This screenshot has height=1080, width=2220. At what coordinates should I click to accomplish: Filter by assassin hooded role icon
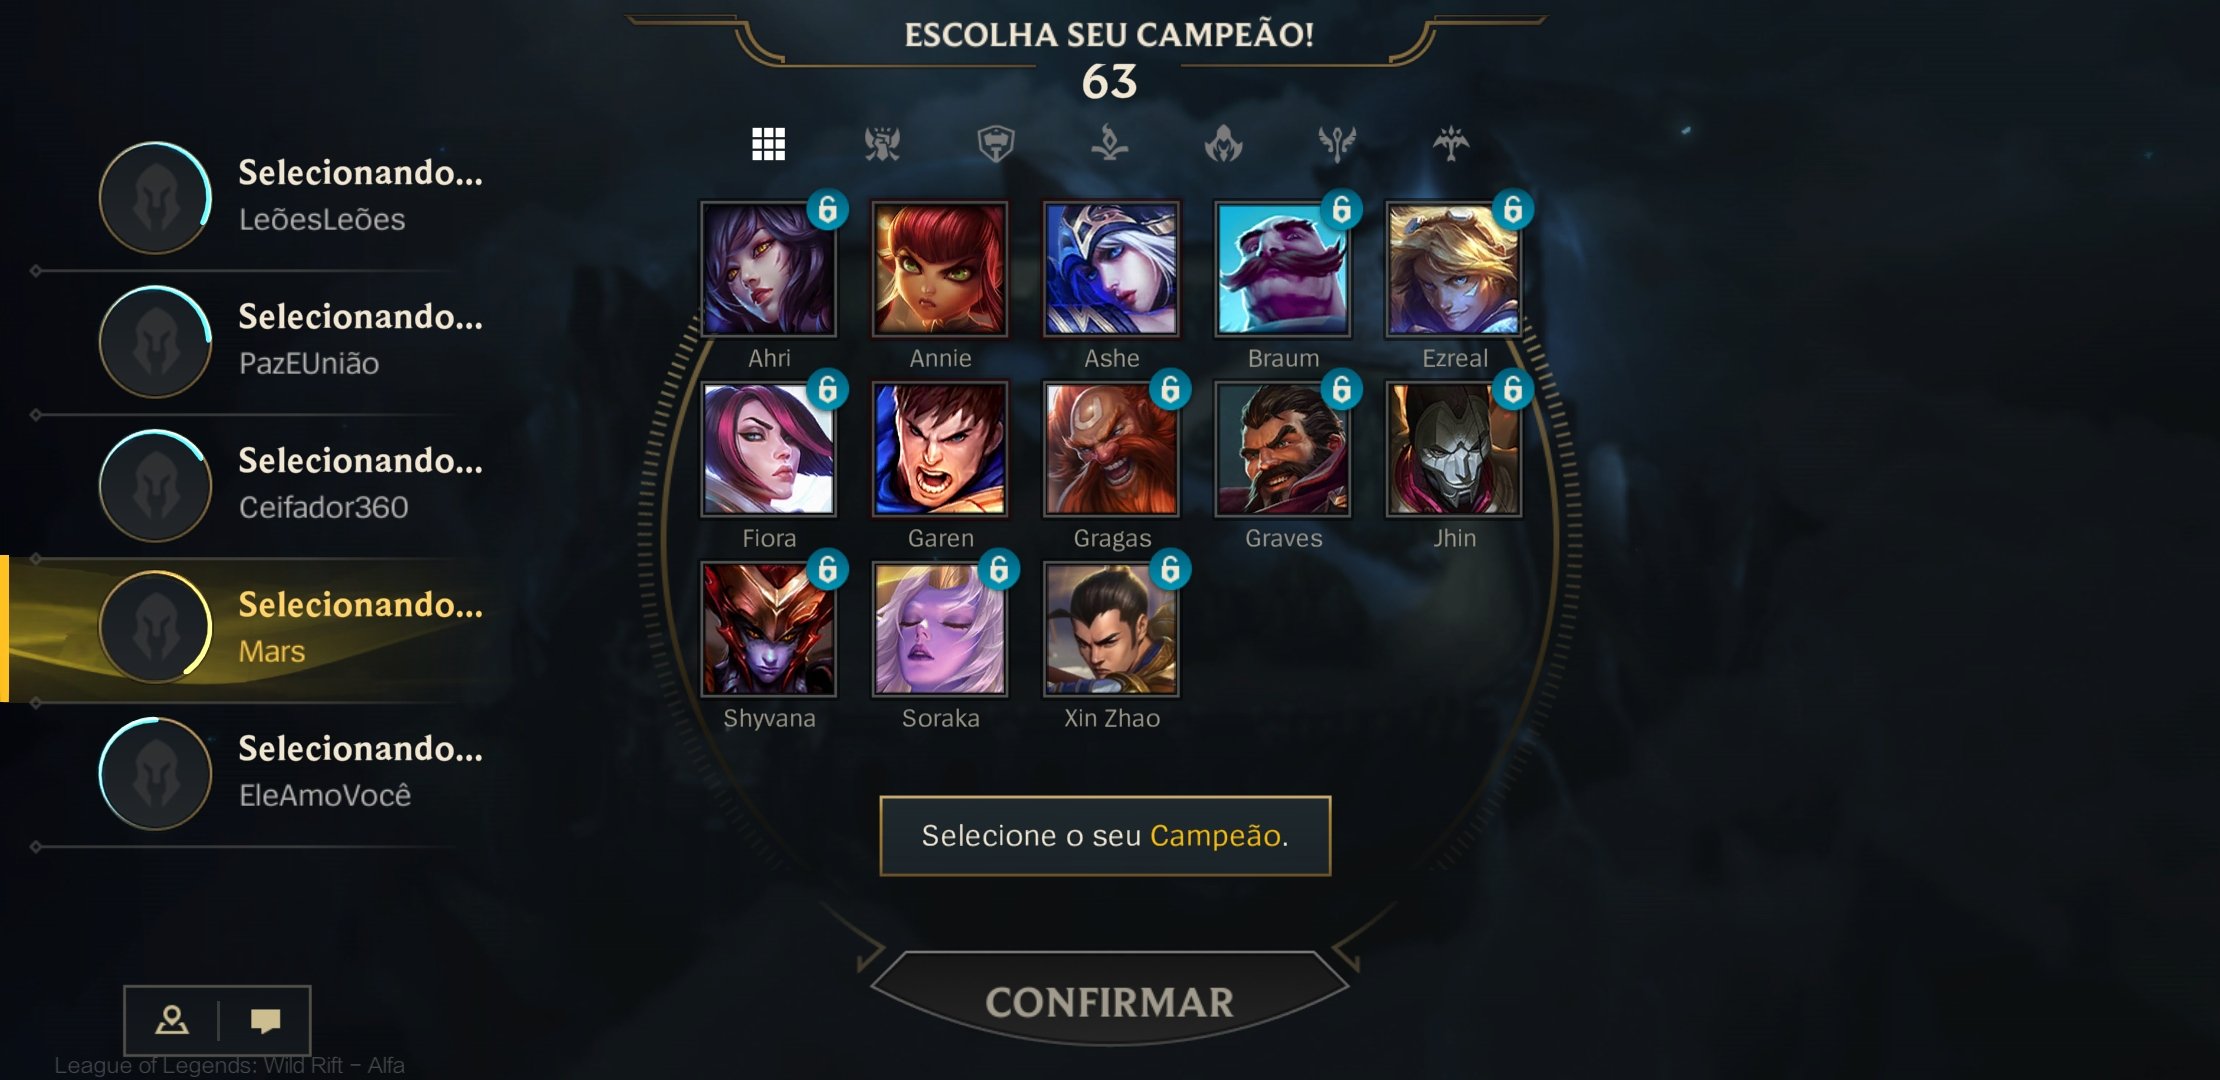pos(1223,144)
